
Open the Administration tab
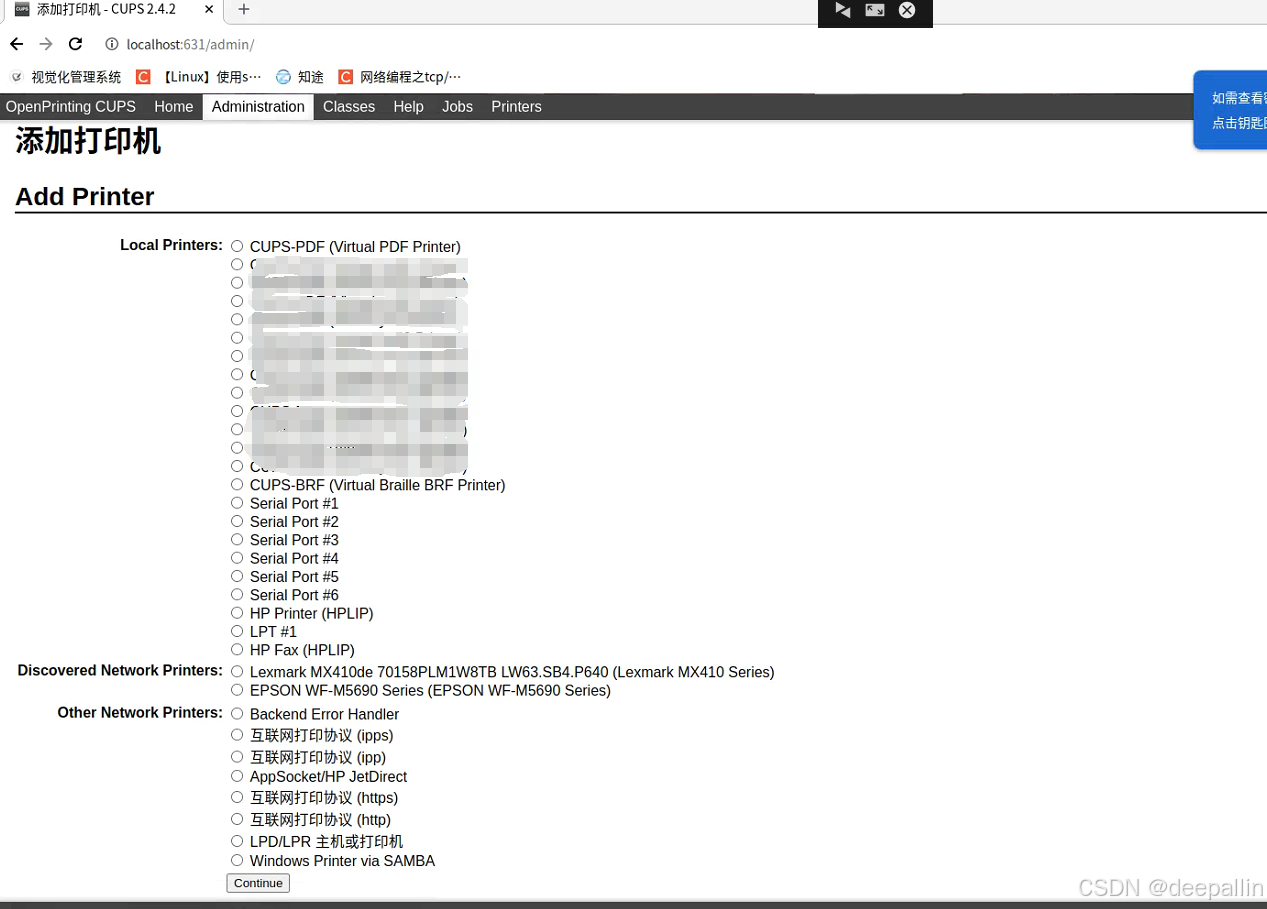pos(258,107)
